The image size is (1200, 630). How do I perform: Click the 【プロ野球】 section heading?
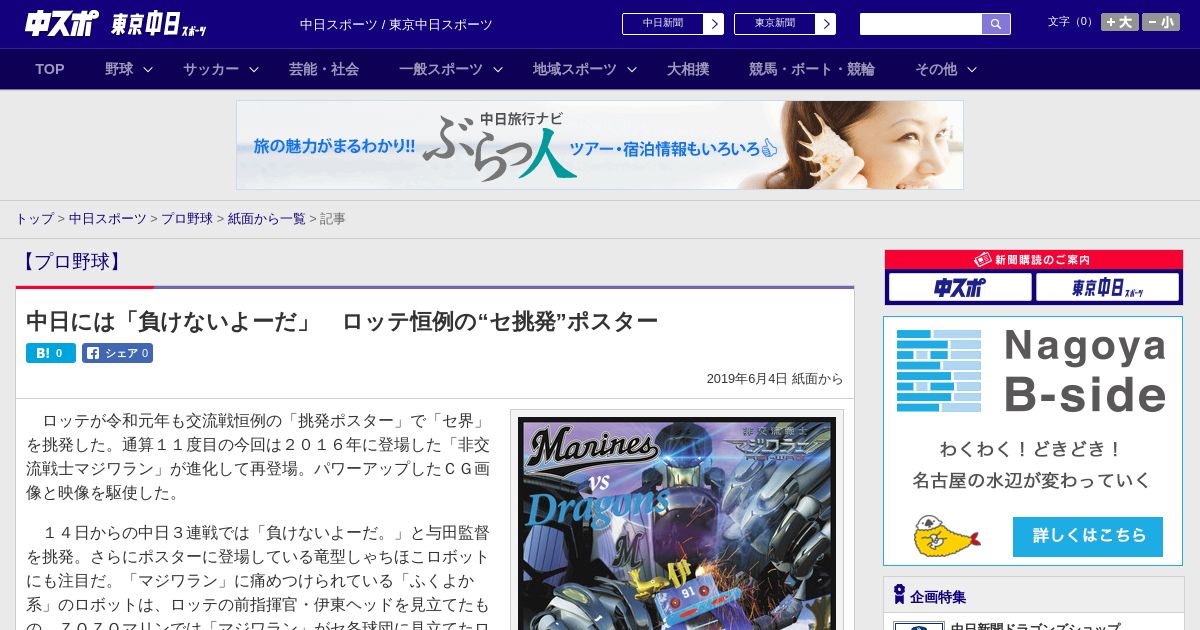click(x=70, y=262)
